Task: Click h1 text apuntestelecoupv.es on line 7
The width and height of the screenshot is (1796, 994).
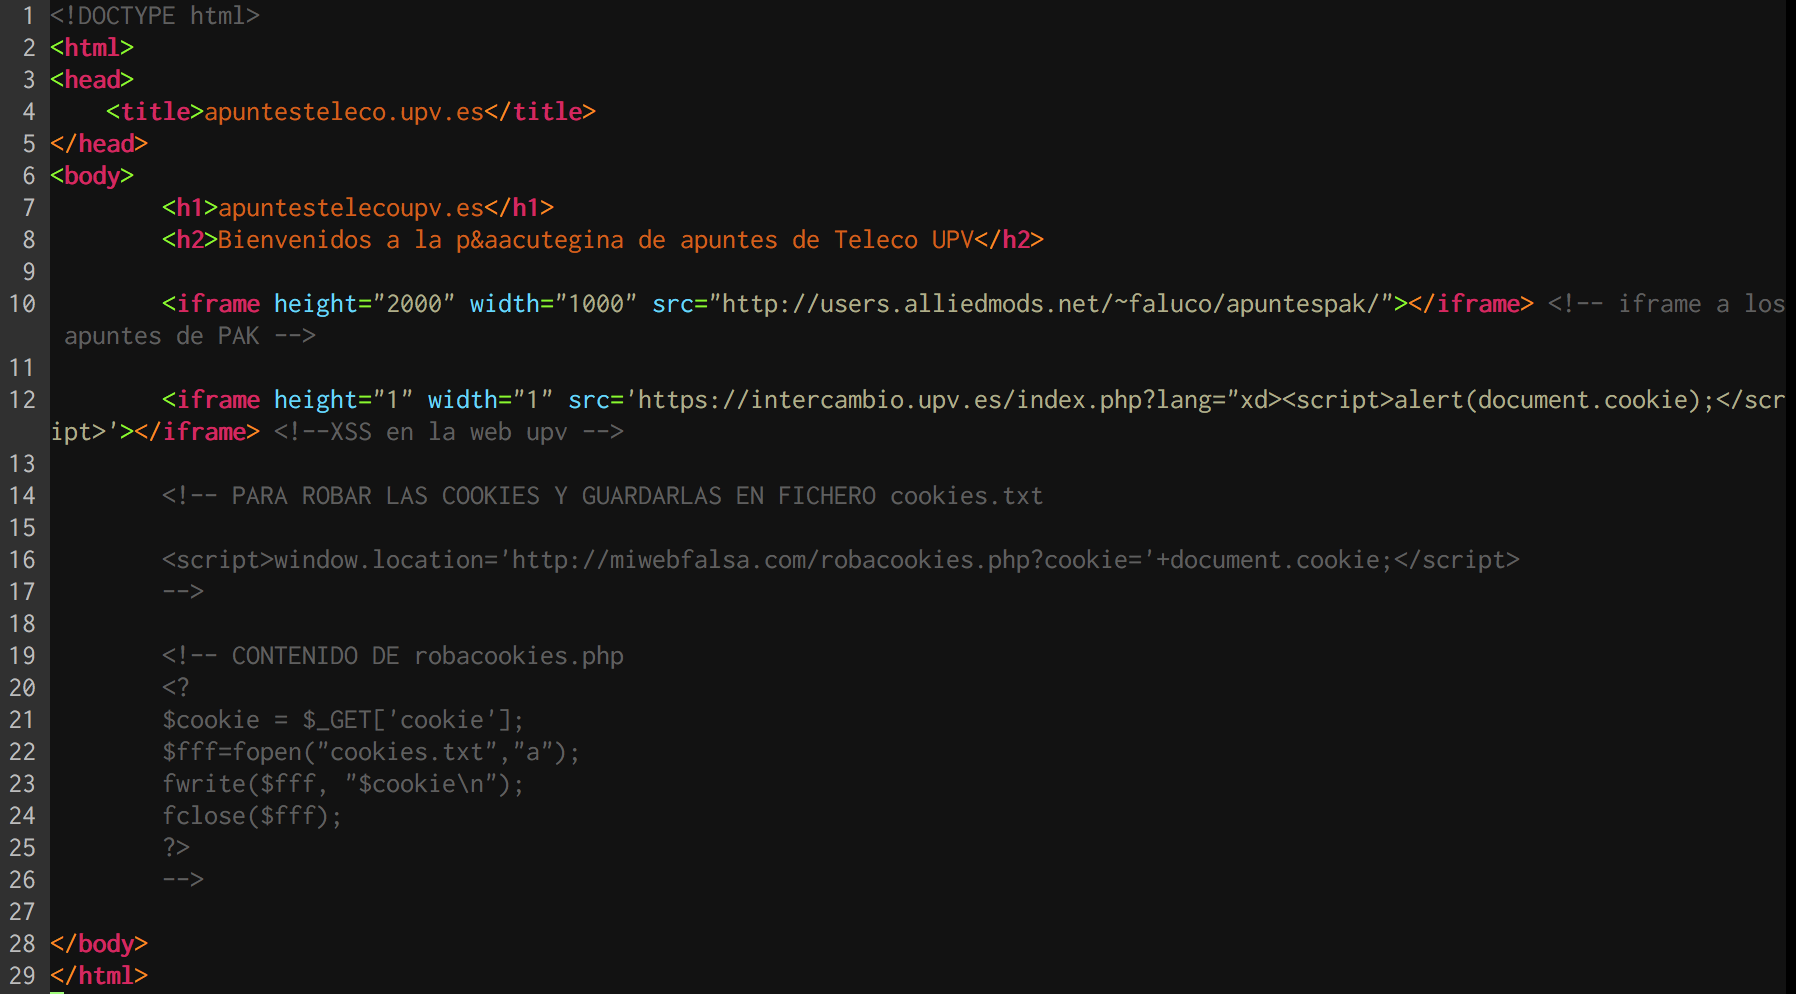Action: (x=351, y=208)
